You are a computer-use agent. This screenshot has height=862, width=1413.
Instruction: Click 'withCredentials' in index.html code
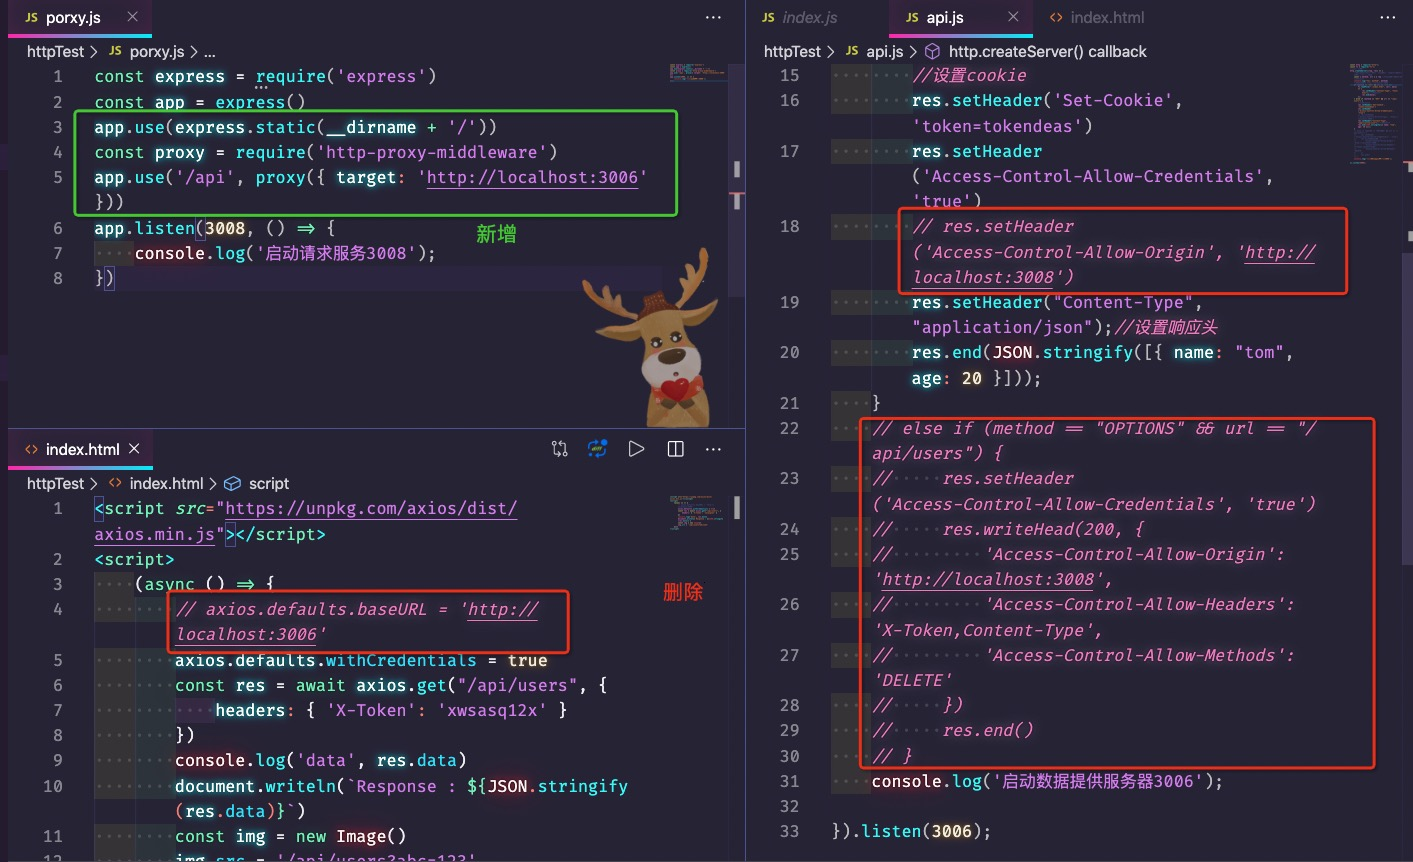(401, 661)
